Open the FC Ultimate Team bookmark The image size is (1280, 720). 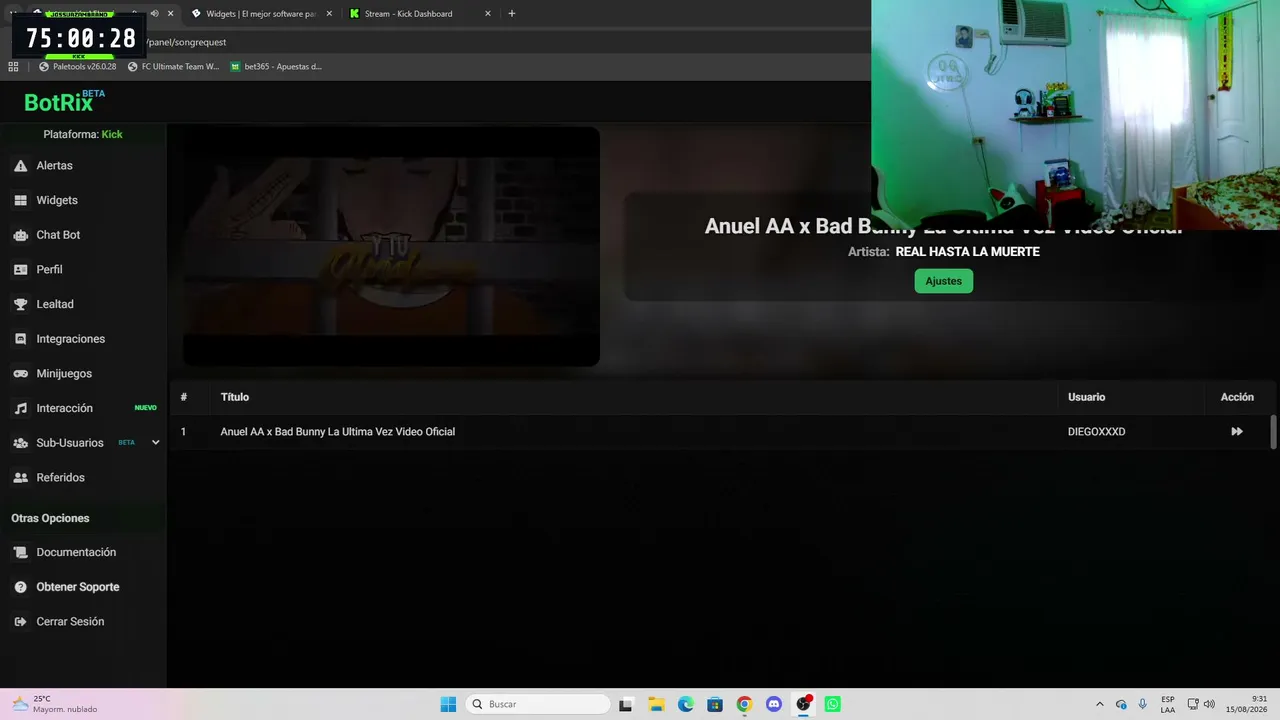173,67
